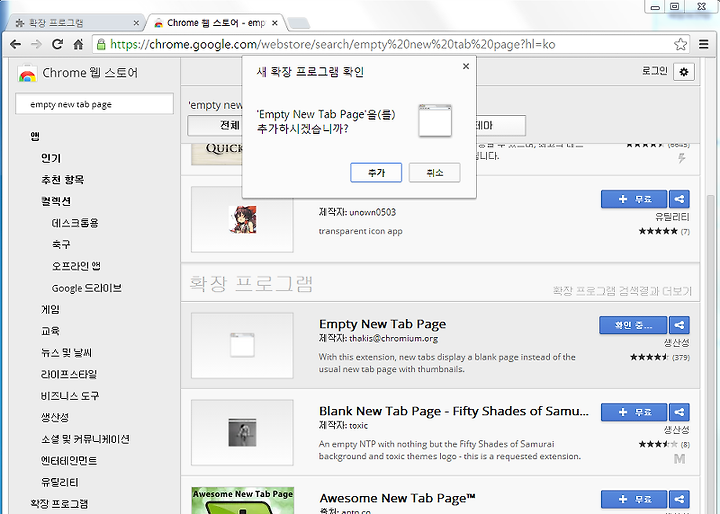Close the 확장 프로그램 tab
The image size is (720, 514).
pos(136,23)
